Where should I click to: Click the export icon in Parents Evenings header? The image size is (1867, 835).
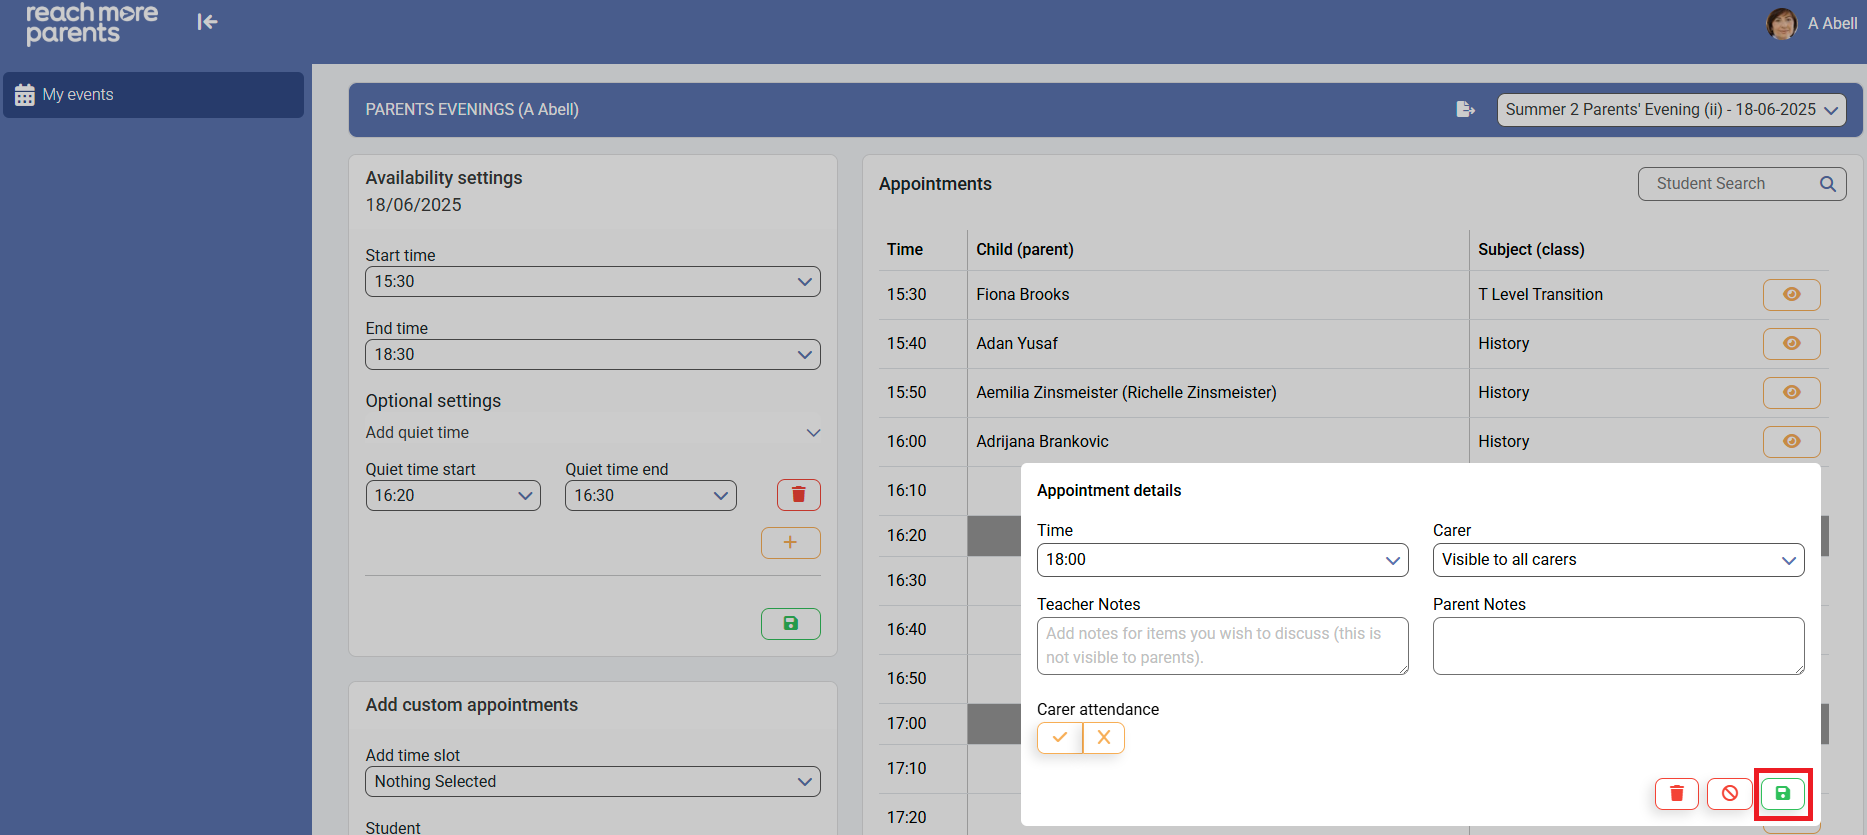pyautogui.click(x=1465, y=109)
